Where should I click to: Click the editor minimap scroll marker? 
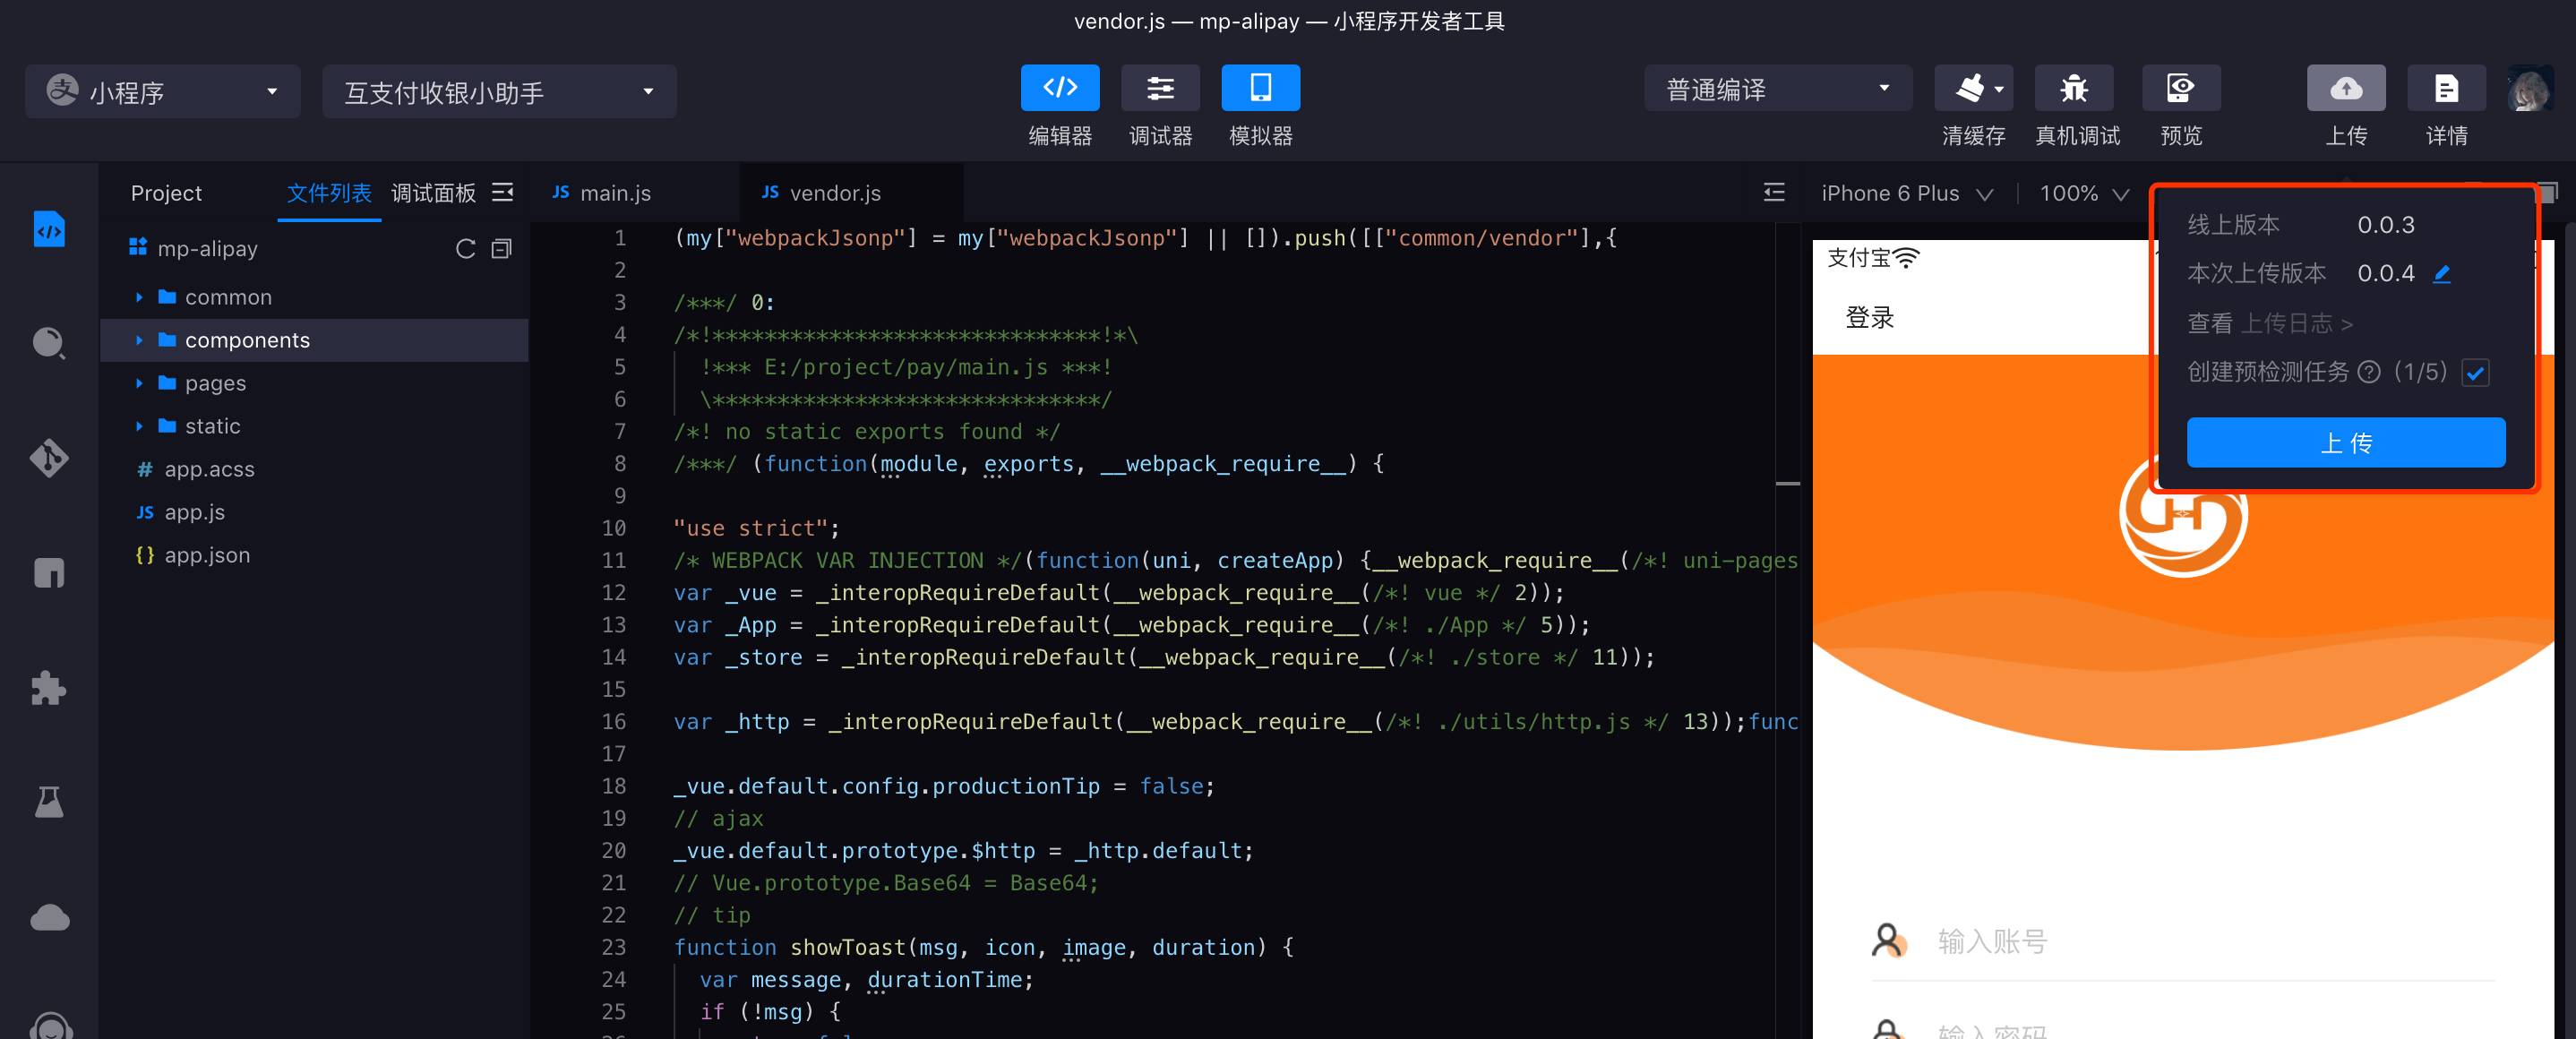click(x=1788, y=483)
